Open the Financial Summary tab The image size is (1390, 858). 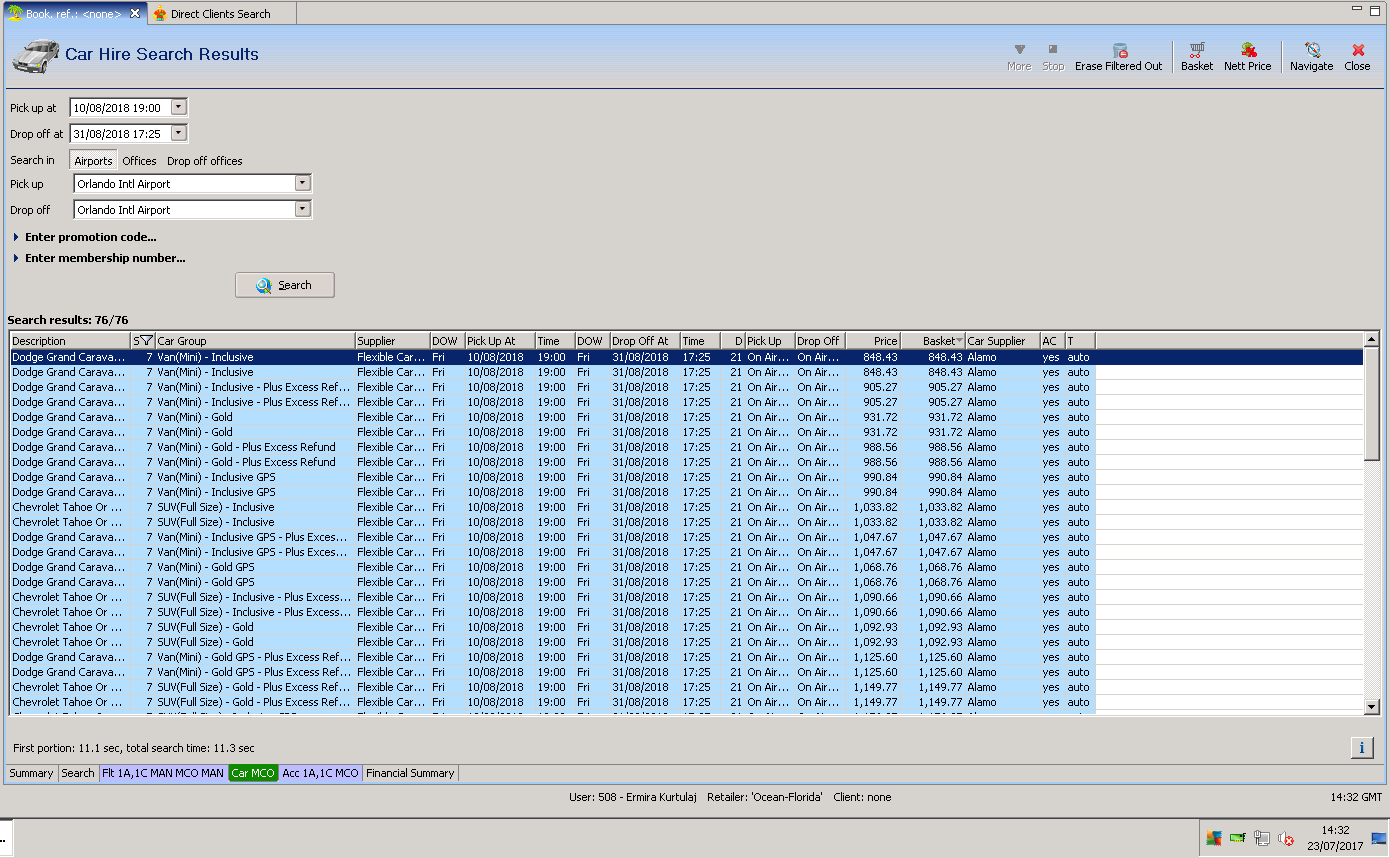pos(410,773)
